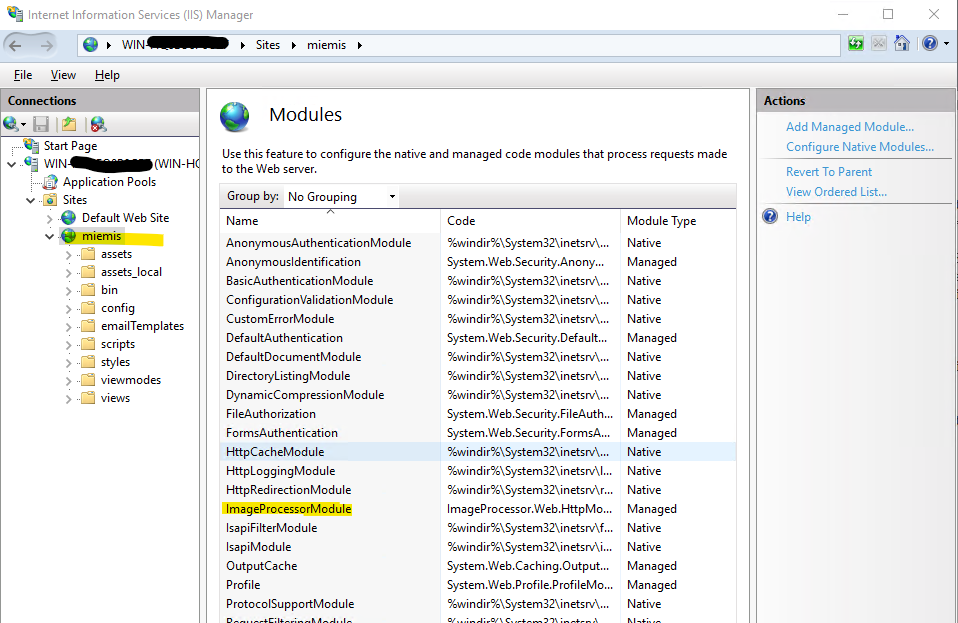Viewport: 958px width, 623px height.
Task: Click Add Managed Module link
Action: [x=849, y=127]
